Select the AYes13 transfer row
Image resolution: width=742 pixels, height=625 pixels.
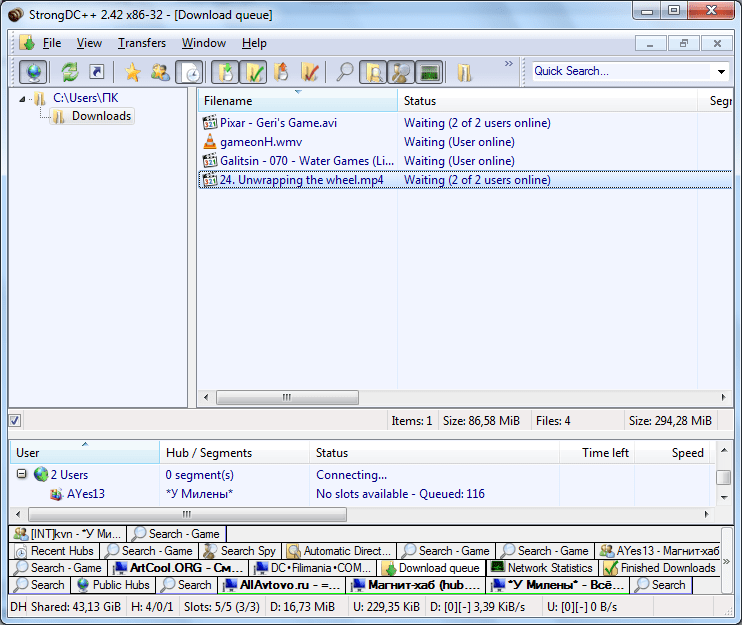[x=362, y=494]
